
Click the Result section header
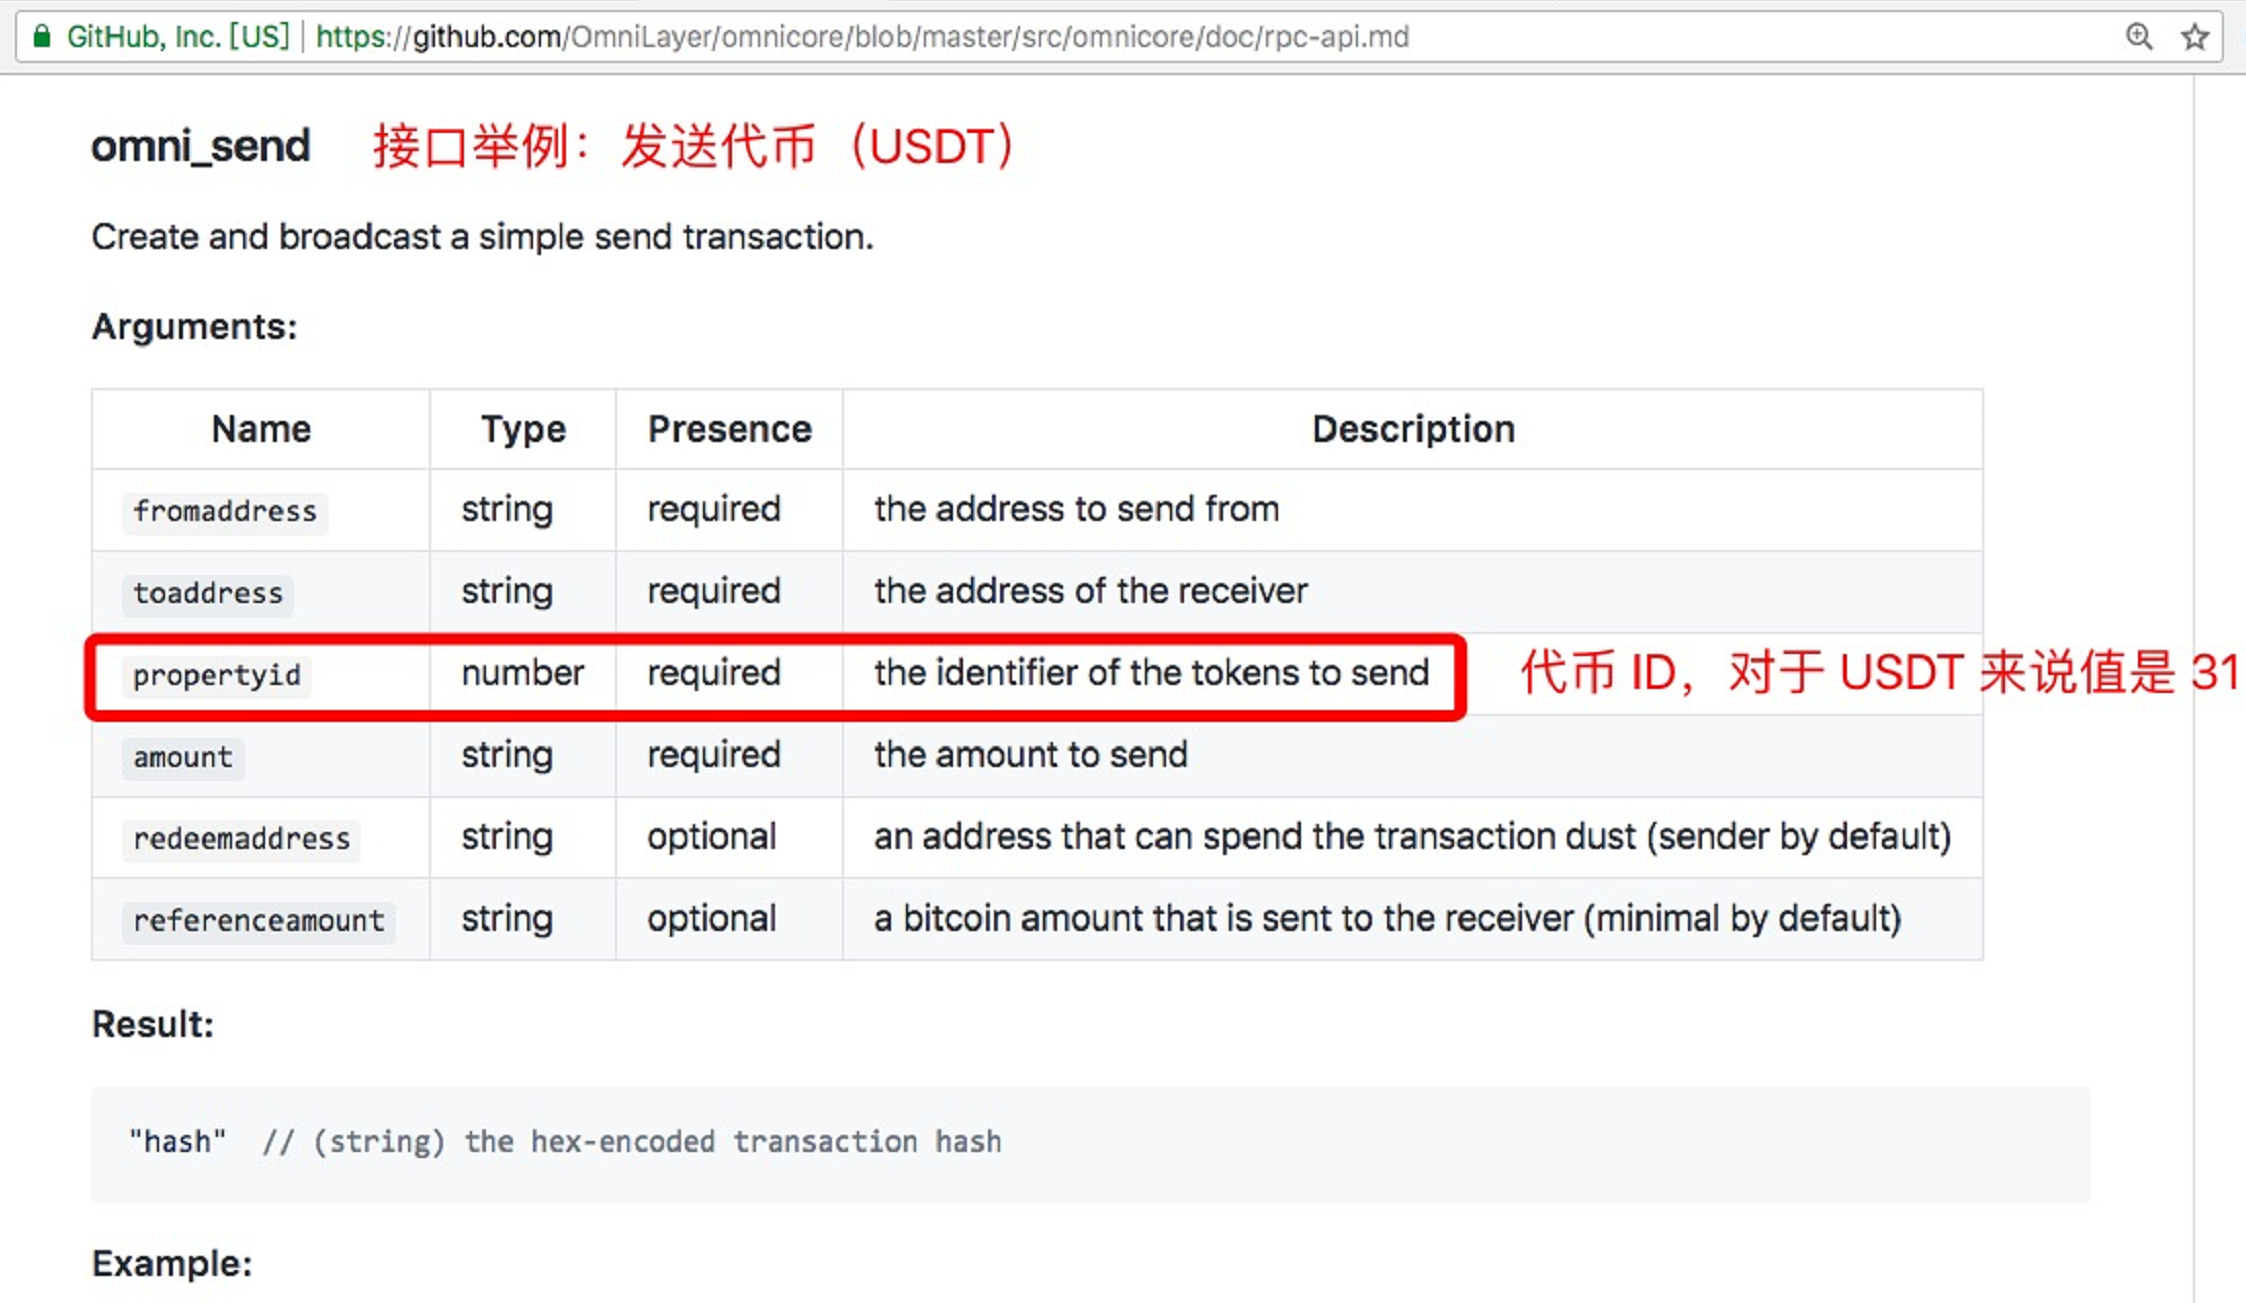click(150, 1024)
